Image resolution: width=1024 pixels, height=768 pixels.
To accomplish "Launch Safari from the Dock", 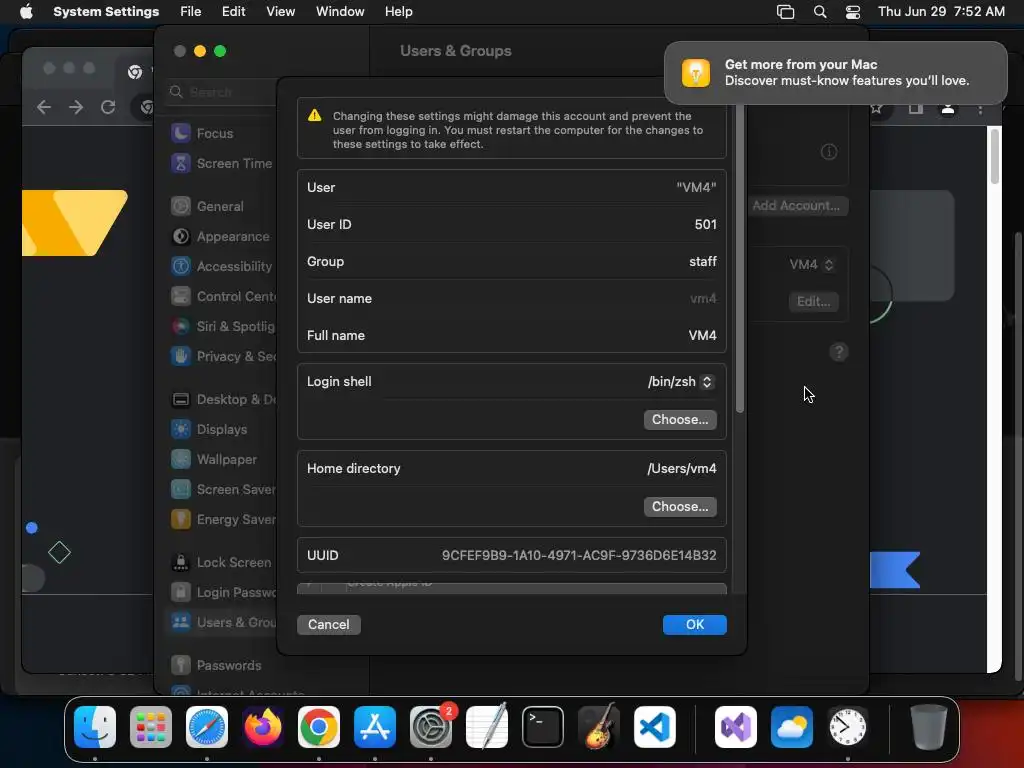I will pos(207,727).
